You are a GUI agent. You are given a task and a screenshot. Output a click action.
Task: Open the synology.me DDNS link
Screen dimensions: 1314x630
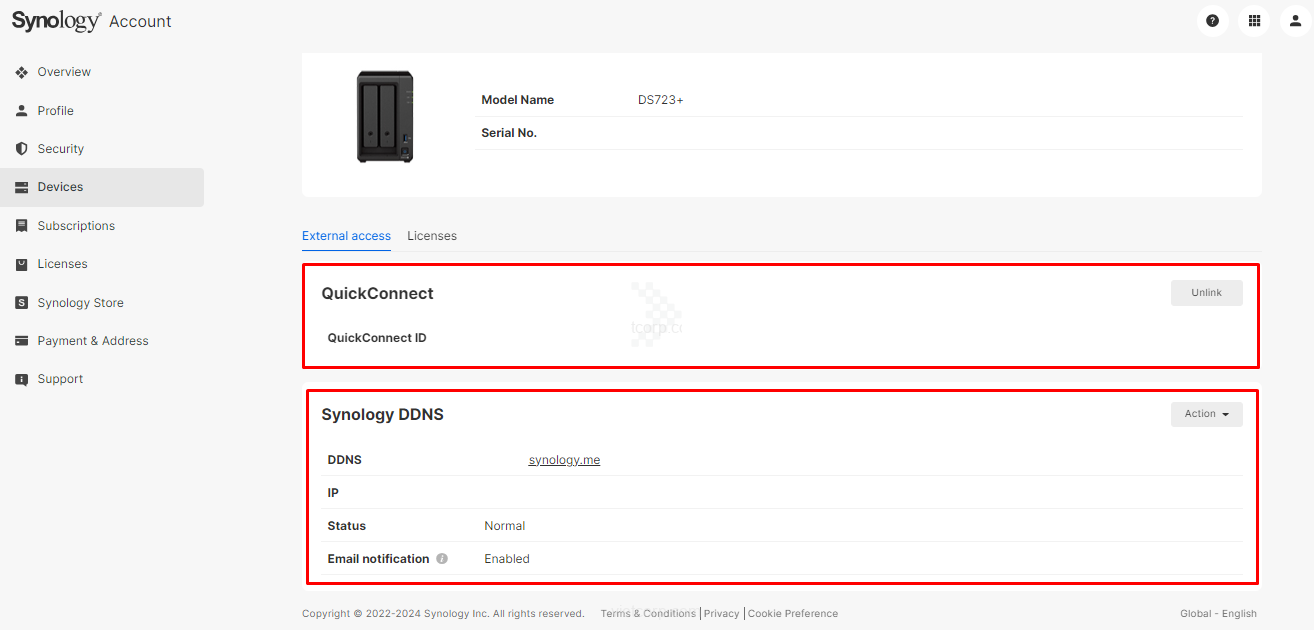(x=564, y=459)
